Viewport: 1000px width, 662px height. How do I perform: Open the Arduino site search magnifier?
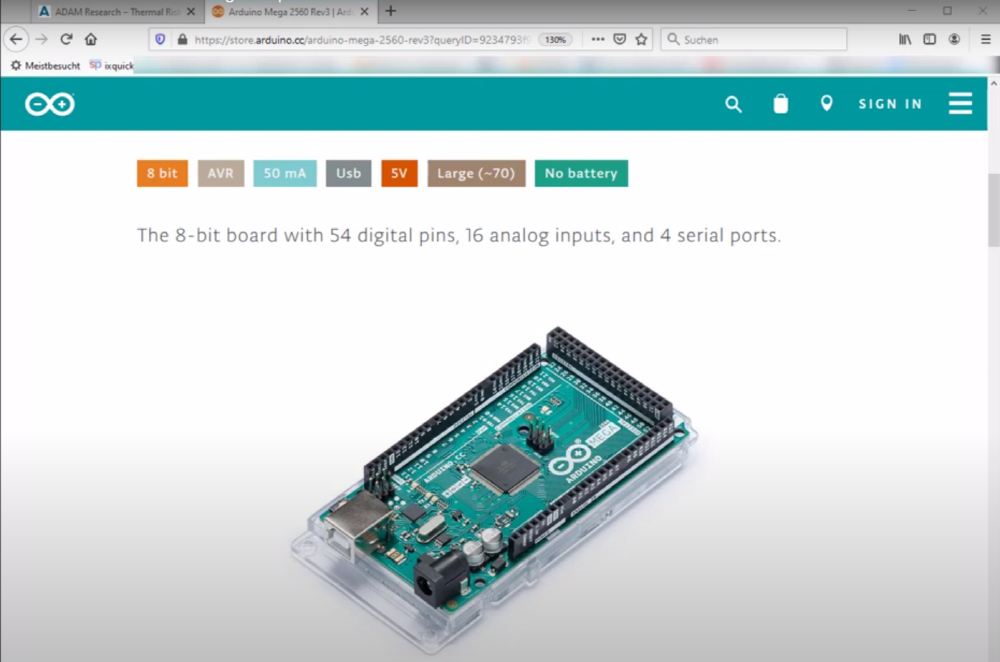tap(733, 104)
